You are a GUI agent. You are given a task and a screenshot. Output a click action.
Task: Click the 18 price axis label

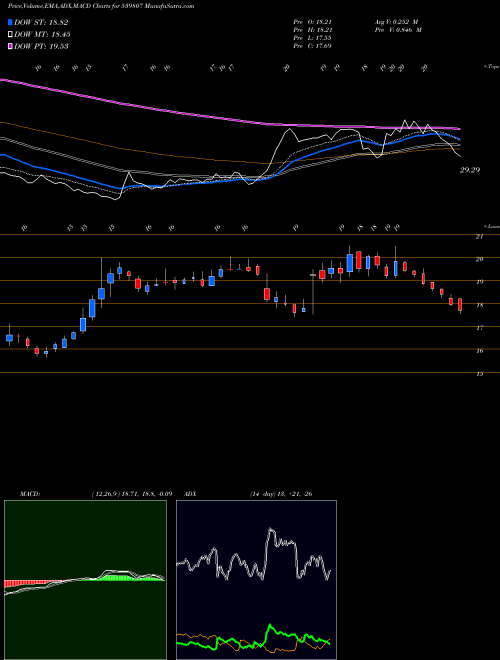click(479, 305)
